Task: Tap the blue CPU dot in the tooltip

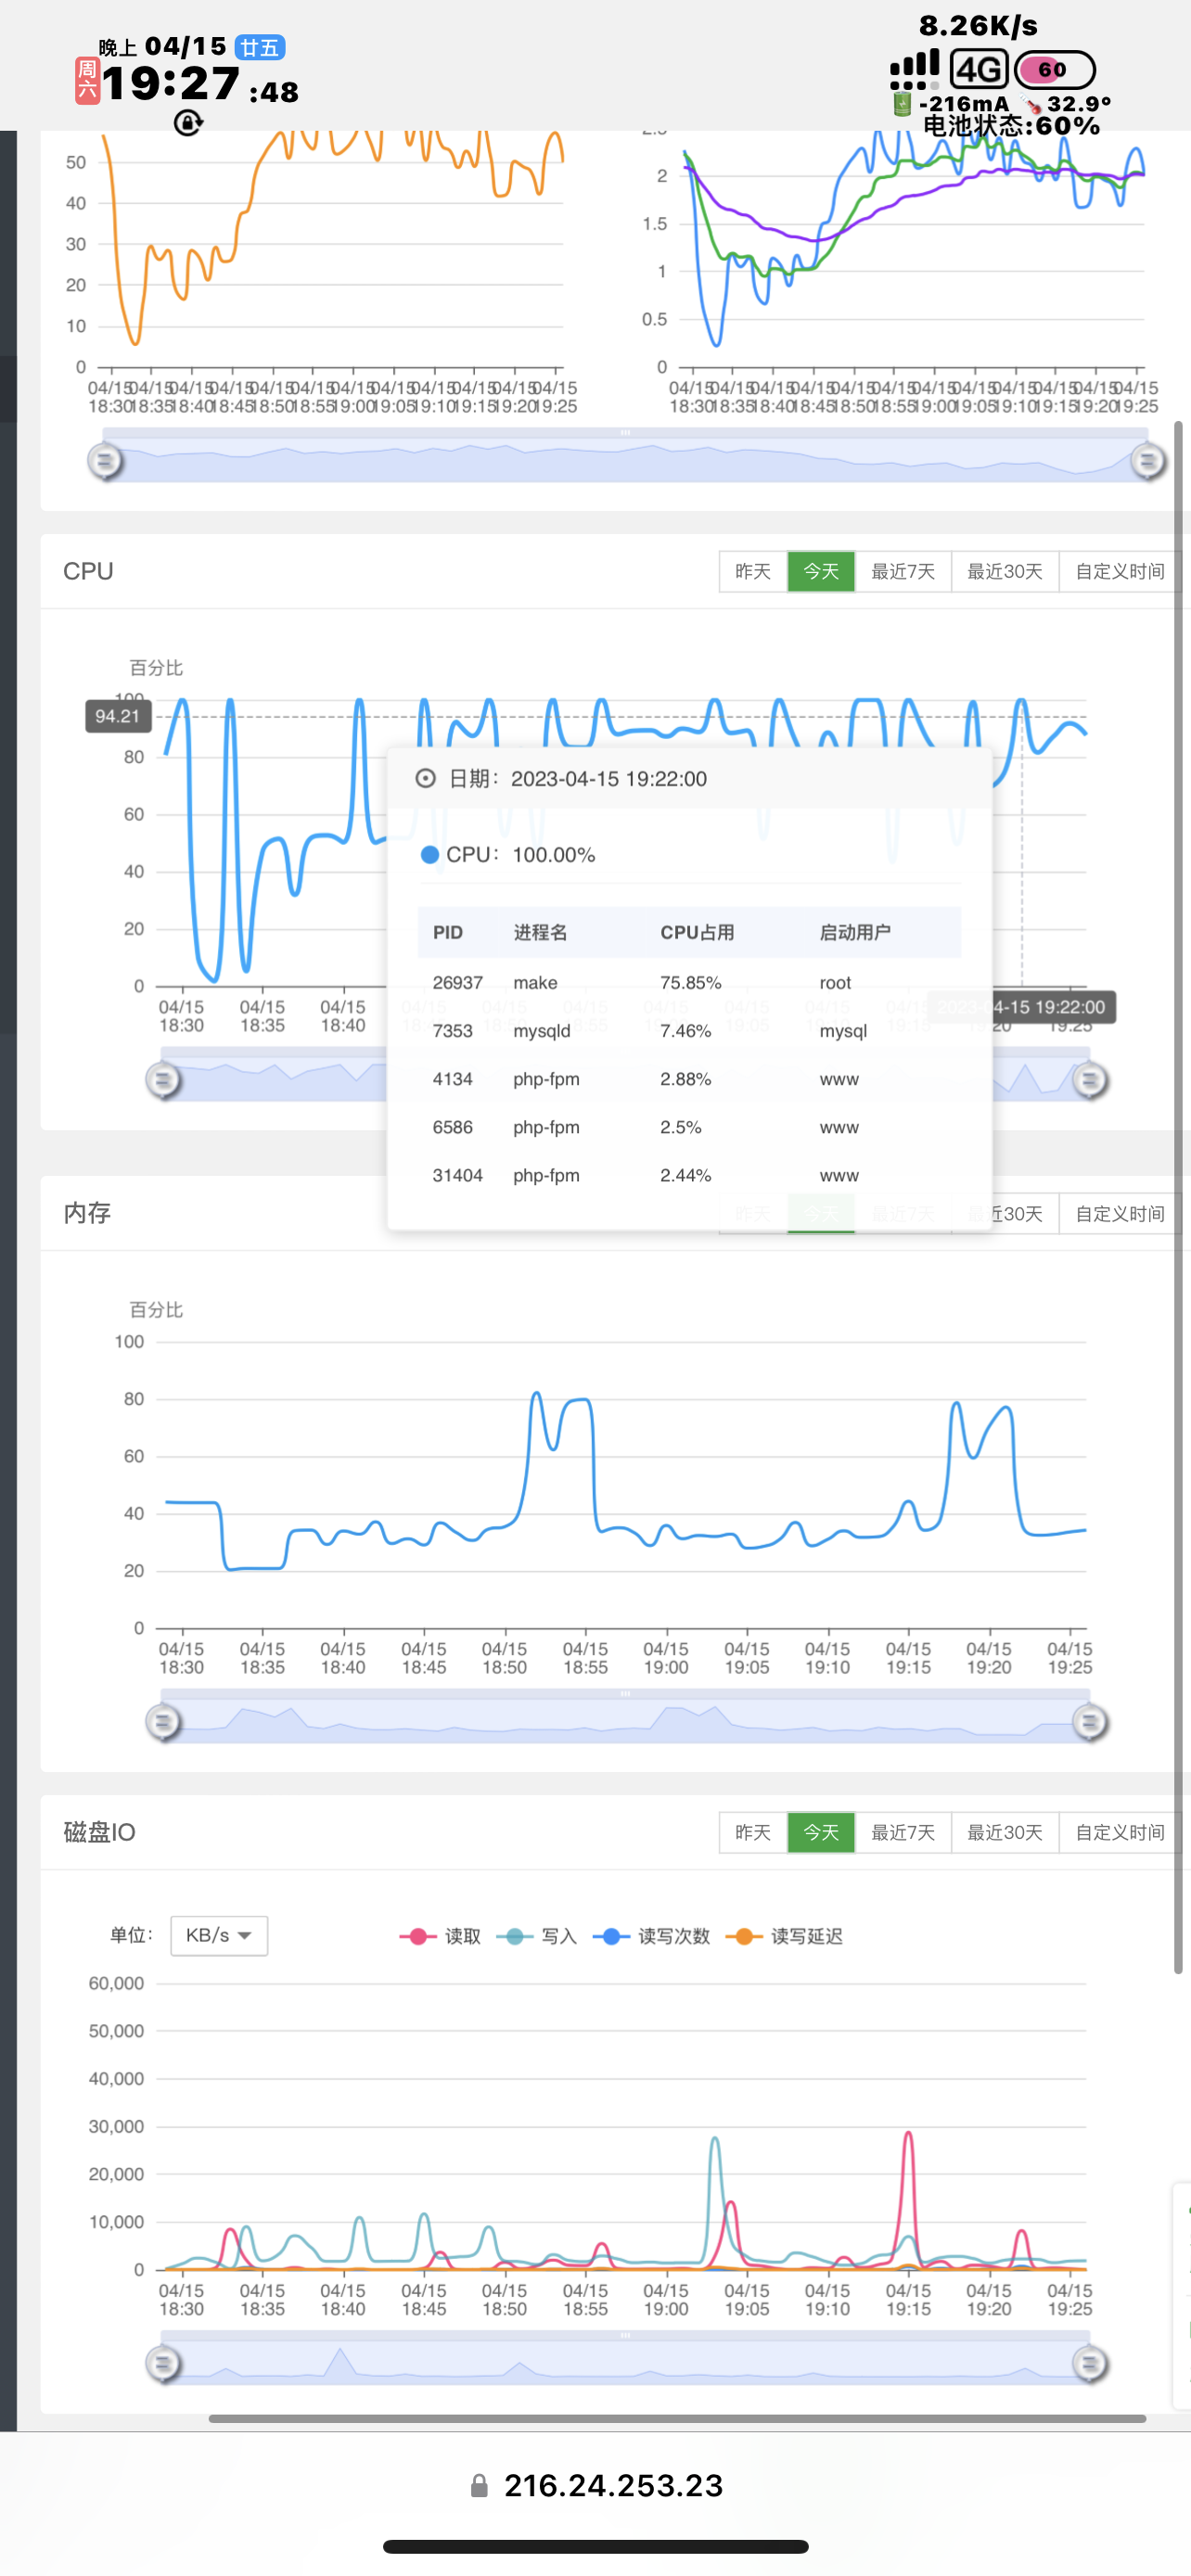Action: tap(430, 854)
